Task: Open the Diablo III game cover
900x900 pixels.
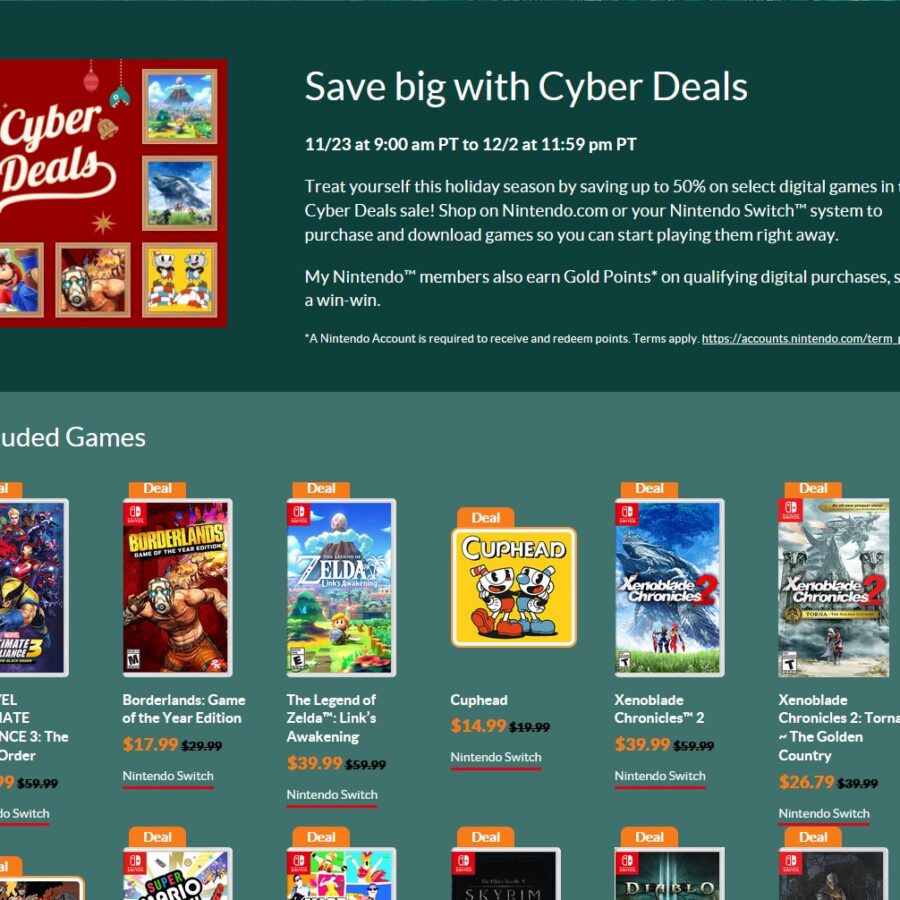Action: click(x=669, y=874)
